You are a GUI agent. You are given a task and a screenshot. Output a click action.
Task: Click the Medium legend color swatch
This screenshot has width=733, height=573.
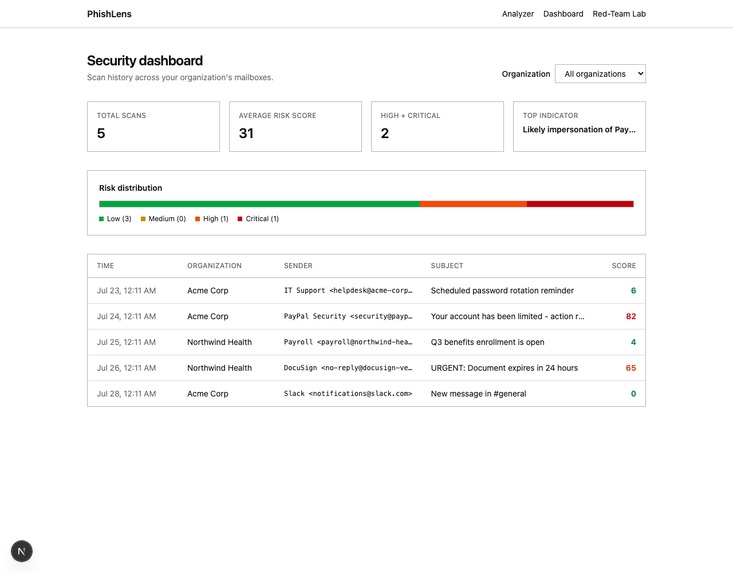pyautogui.click(x=143, y=219)
